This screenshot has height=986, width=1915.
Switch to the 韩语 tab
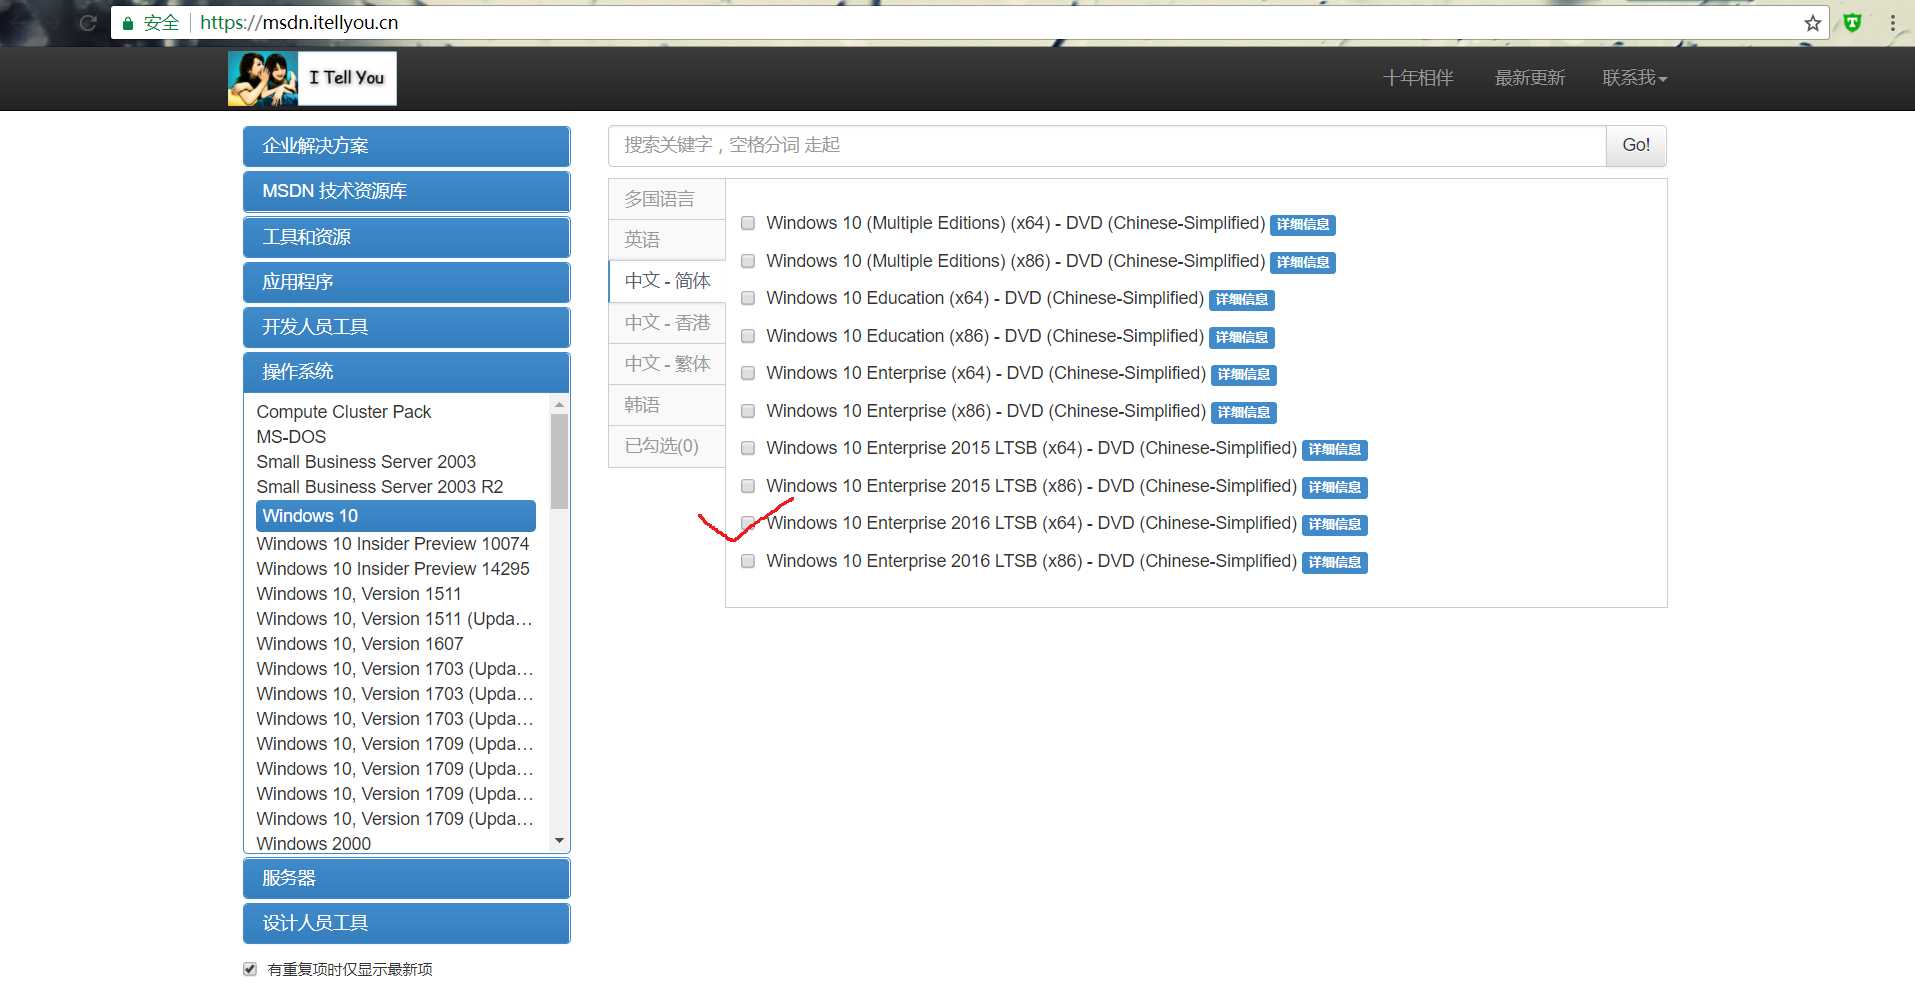(x=667, y=405)
